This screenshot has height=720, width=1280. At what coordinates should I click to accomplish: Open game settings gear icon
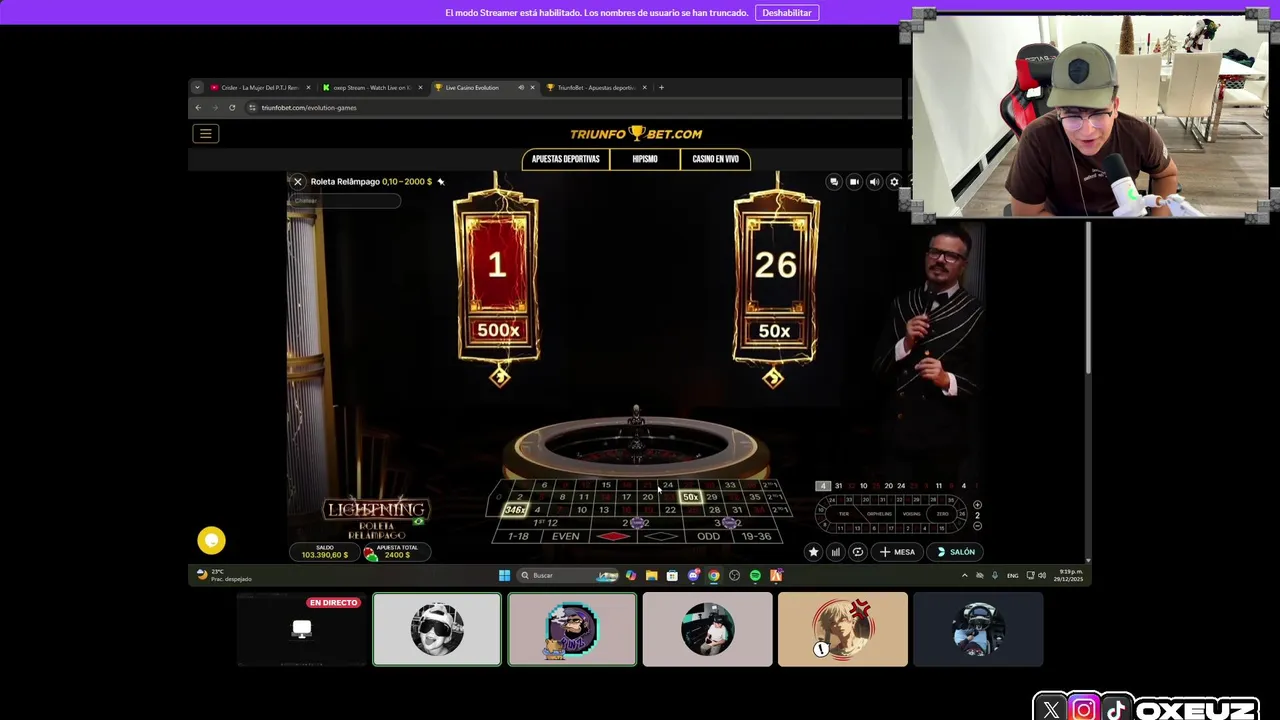coord(894,182)
